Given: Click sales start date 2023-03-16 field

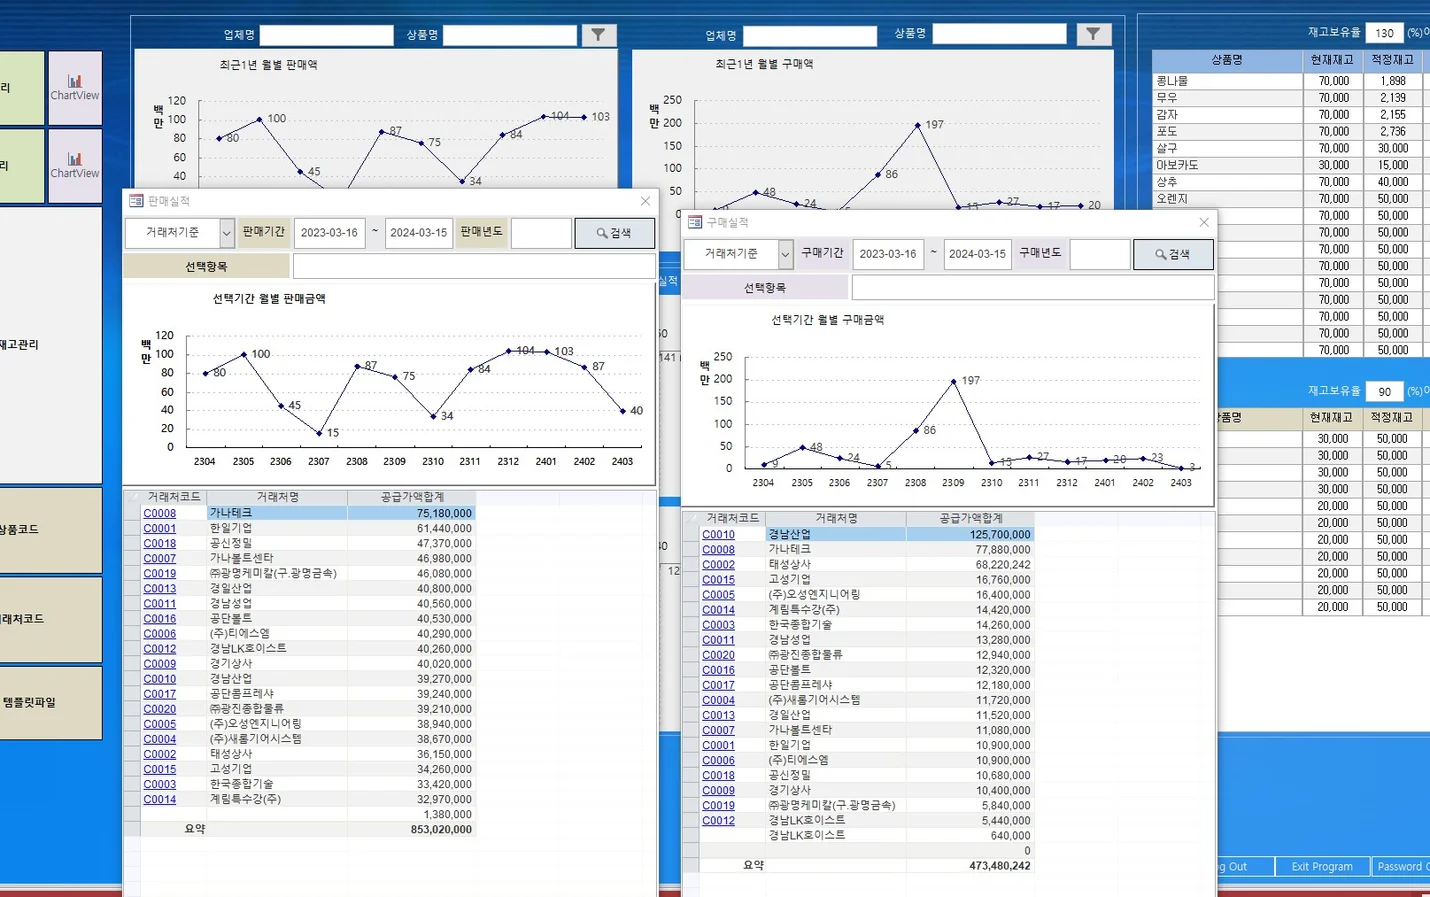Looking at the screenshot, I should [x=329, y=233].
